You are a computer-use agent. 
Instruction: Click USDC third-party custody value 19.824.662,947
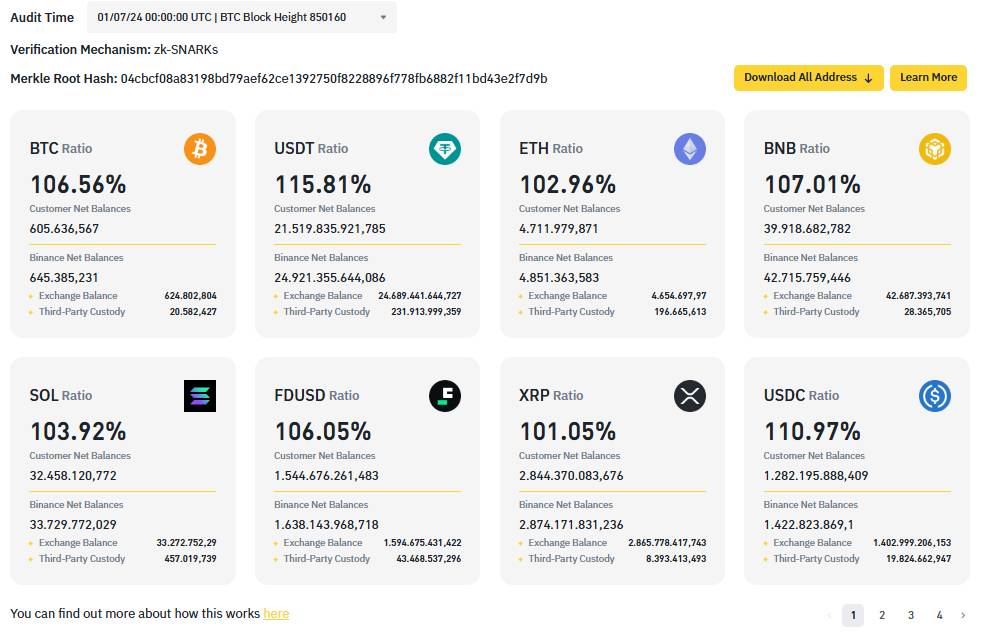919,559
